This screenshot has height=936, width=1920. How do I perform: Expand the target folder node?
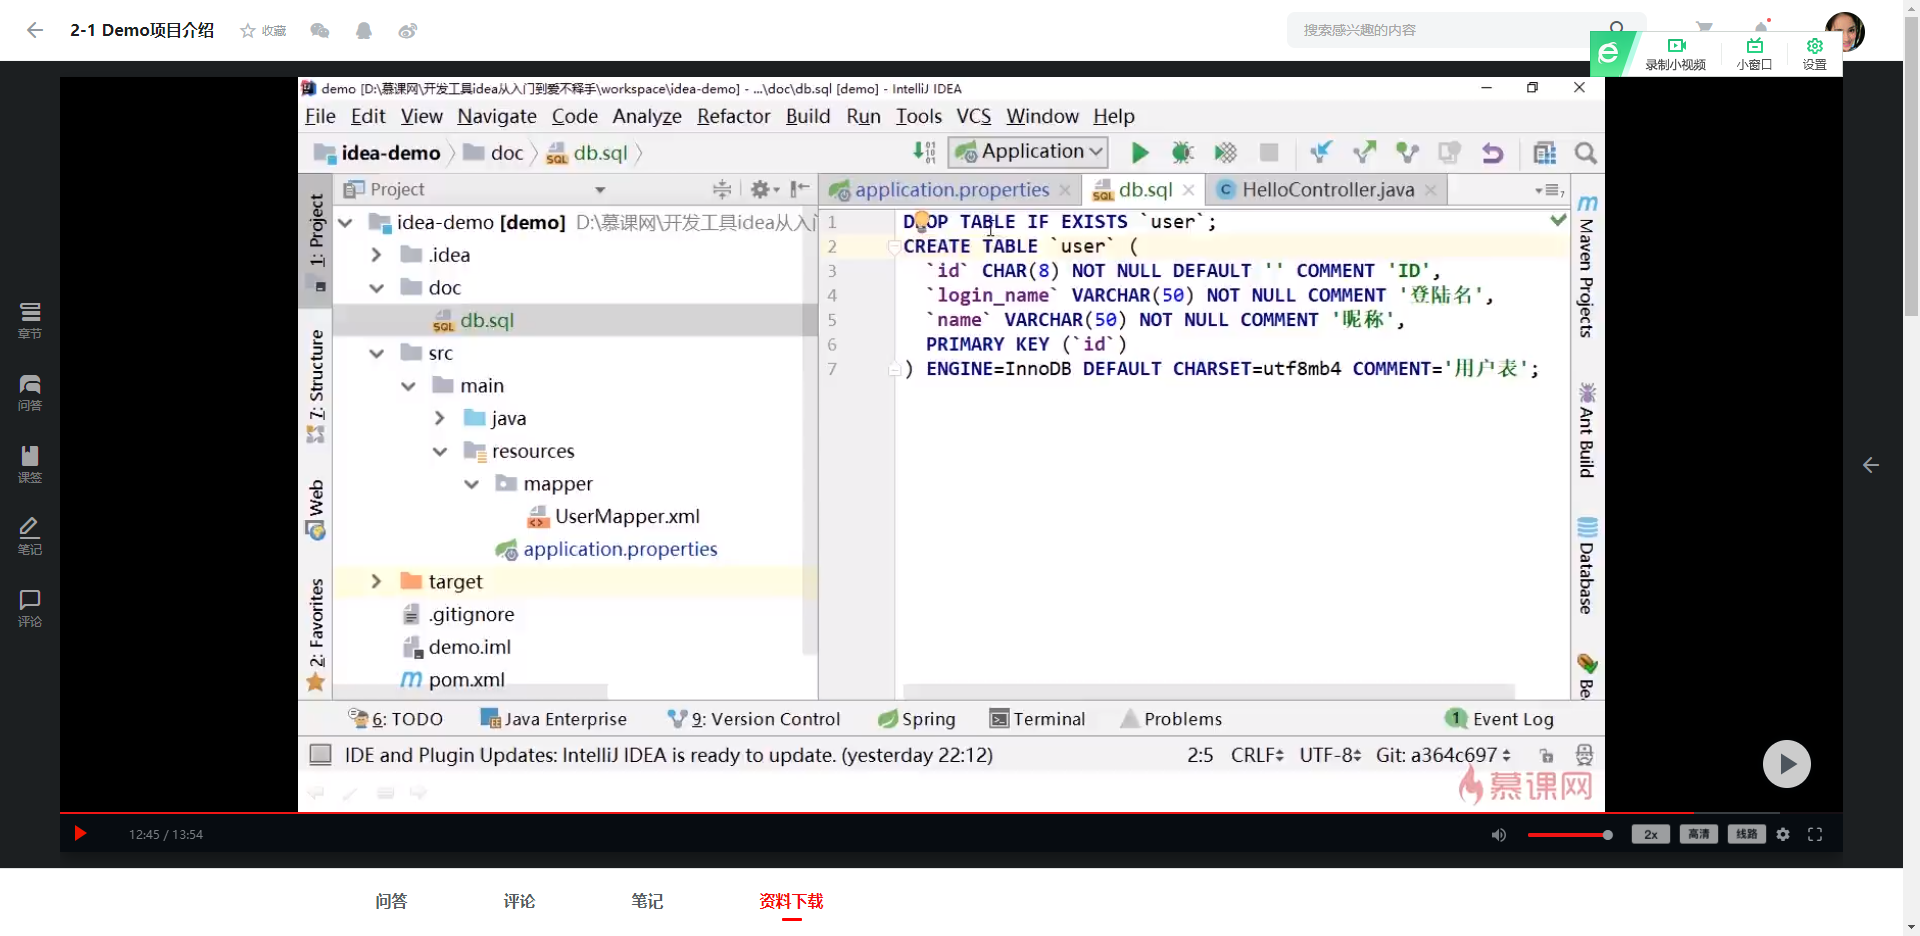tap(376, 581)
